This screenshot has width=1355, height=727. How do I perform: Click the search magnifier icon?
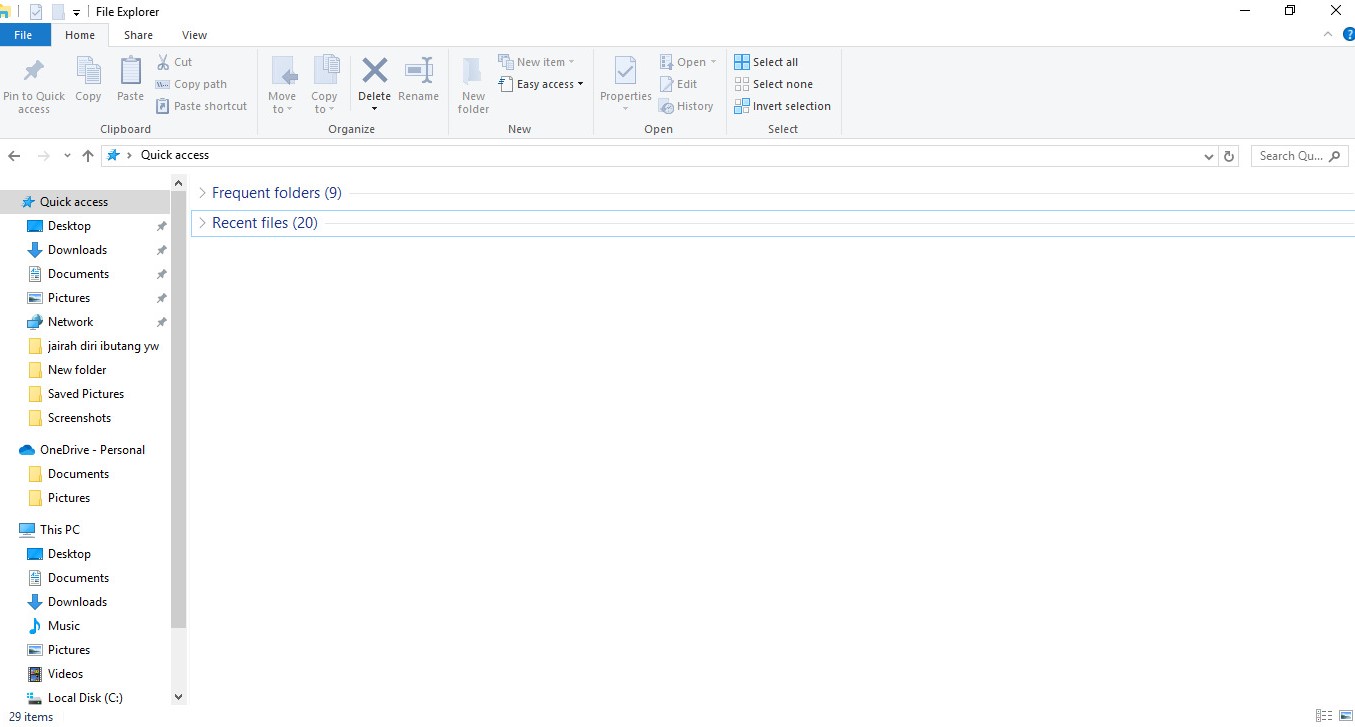tap(1336, 156)
